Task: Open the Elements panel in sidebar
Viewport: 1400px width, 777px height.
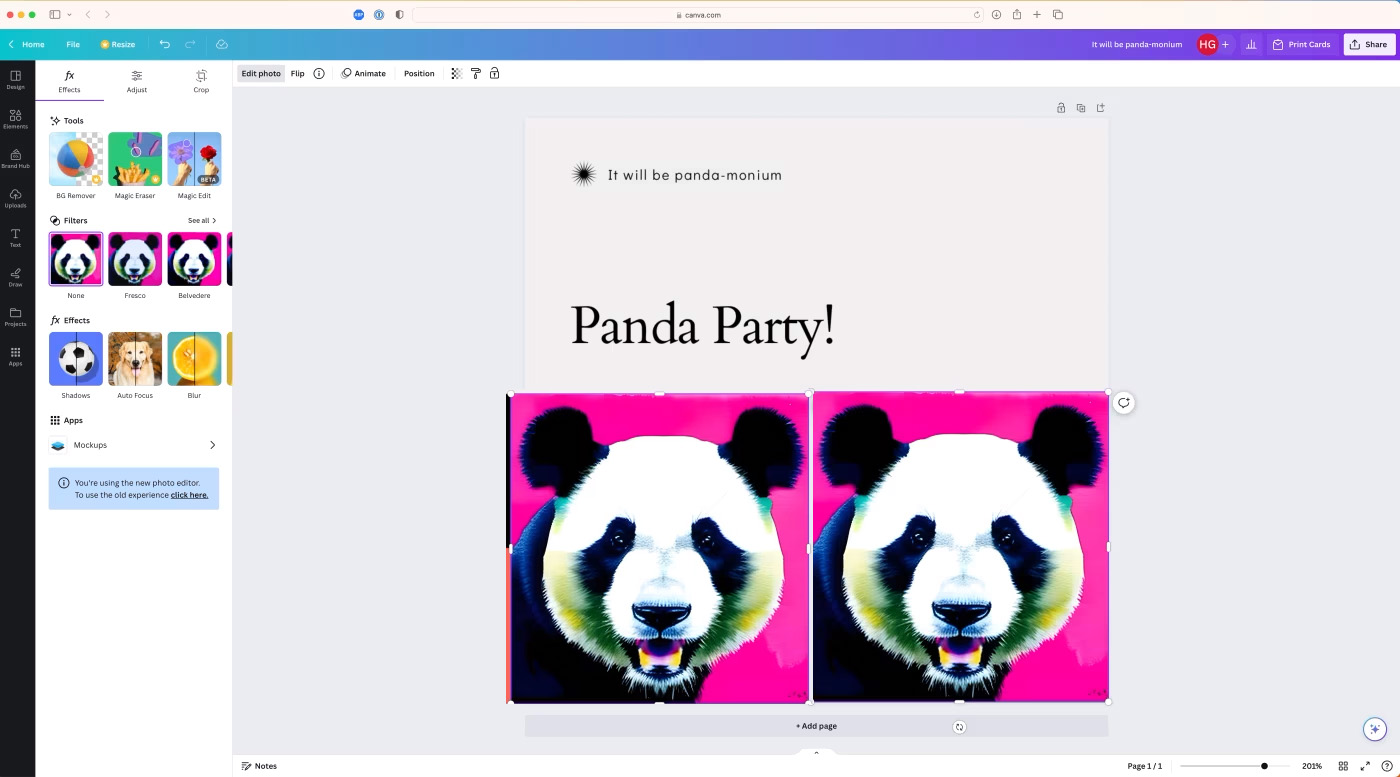Action: click(x=15, y=119)
